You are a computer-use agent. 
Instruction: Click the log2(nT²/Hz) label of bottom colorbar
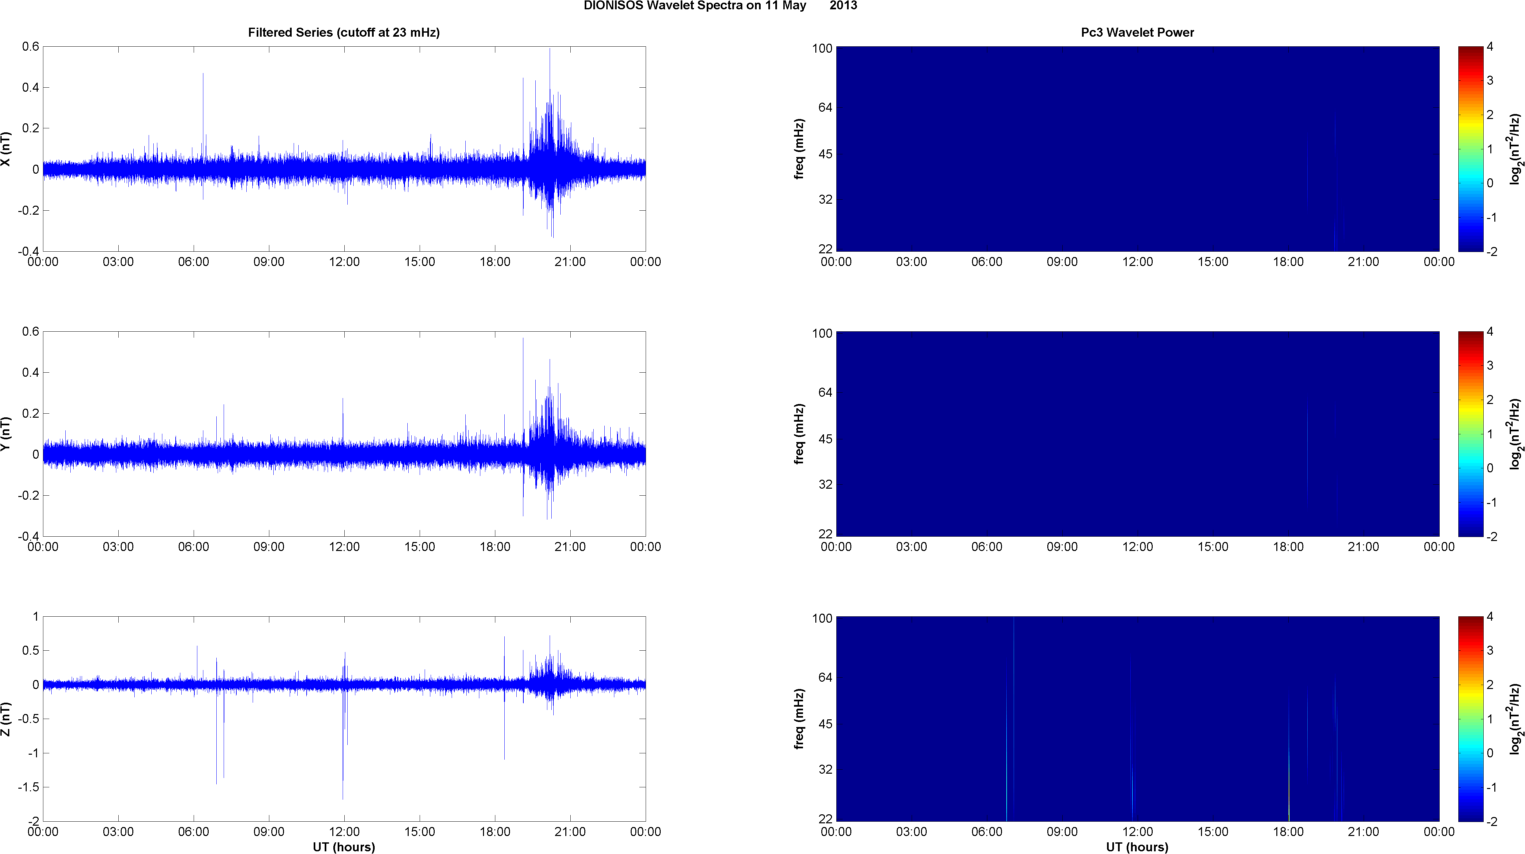(1517, 719)
